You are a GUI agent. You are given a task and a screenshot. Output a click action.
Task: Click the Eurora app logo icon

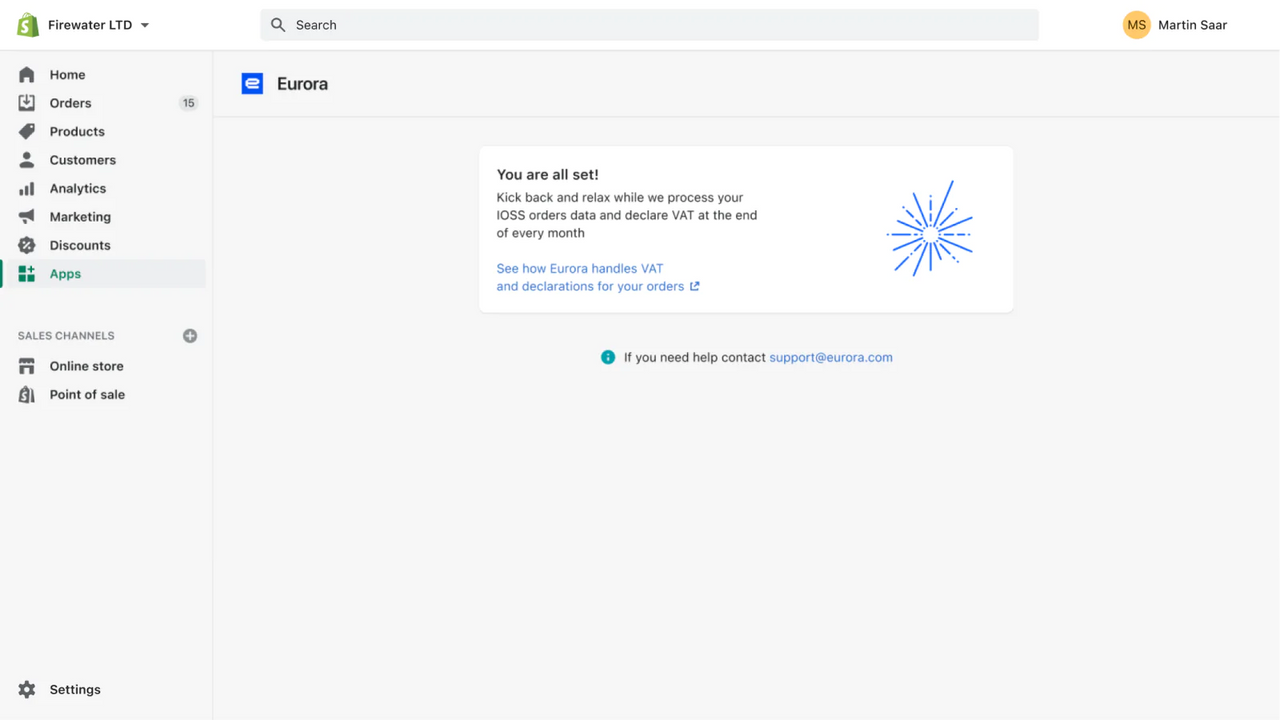[252, 84]
